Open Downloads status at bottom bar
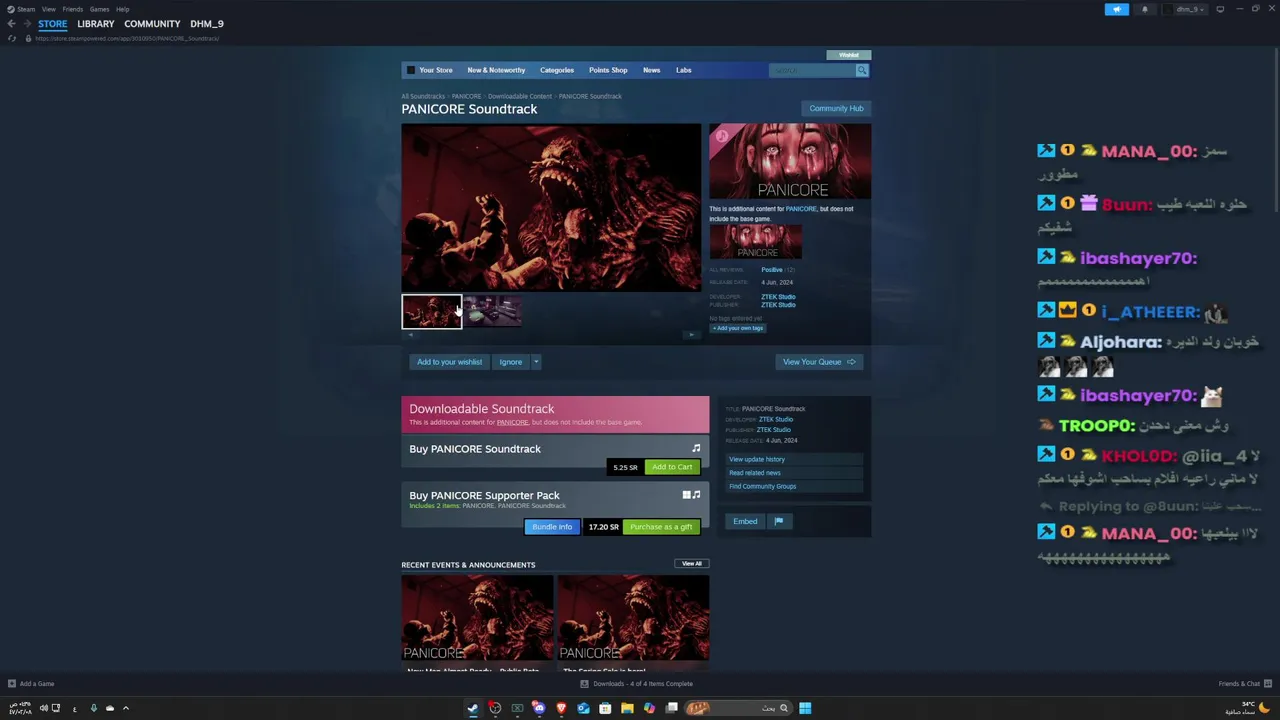 tap(637, 684)
